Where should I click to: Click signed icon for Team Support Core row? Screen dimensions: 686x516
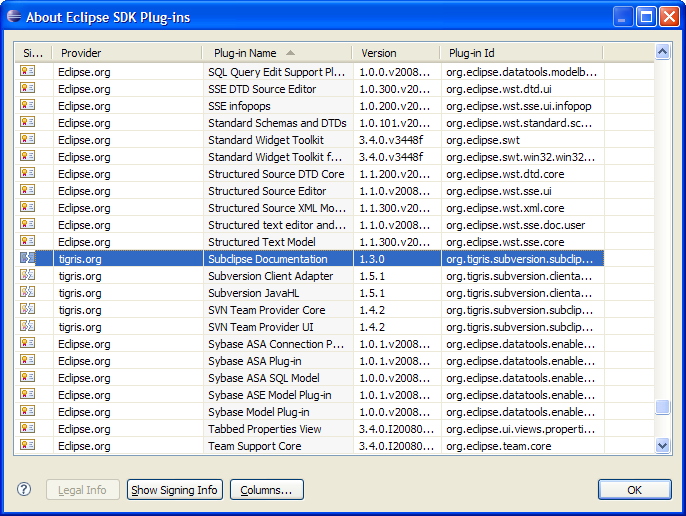[28, 445]
